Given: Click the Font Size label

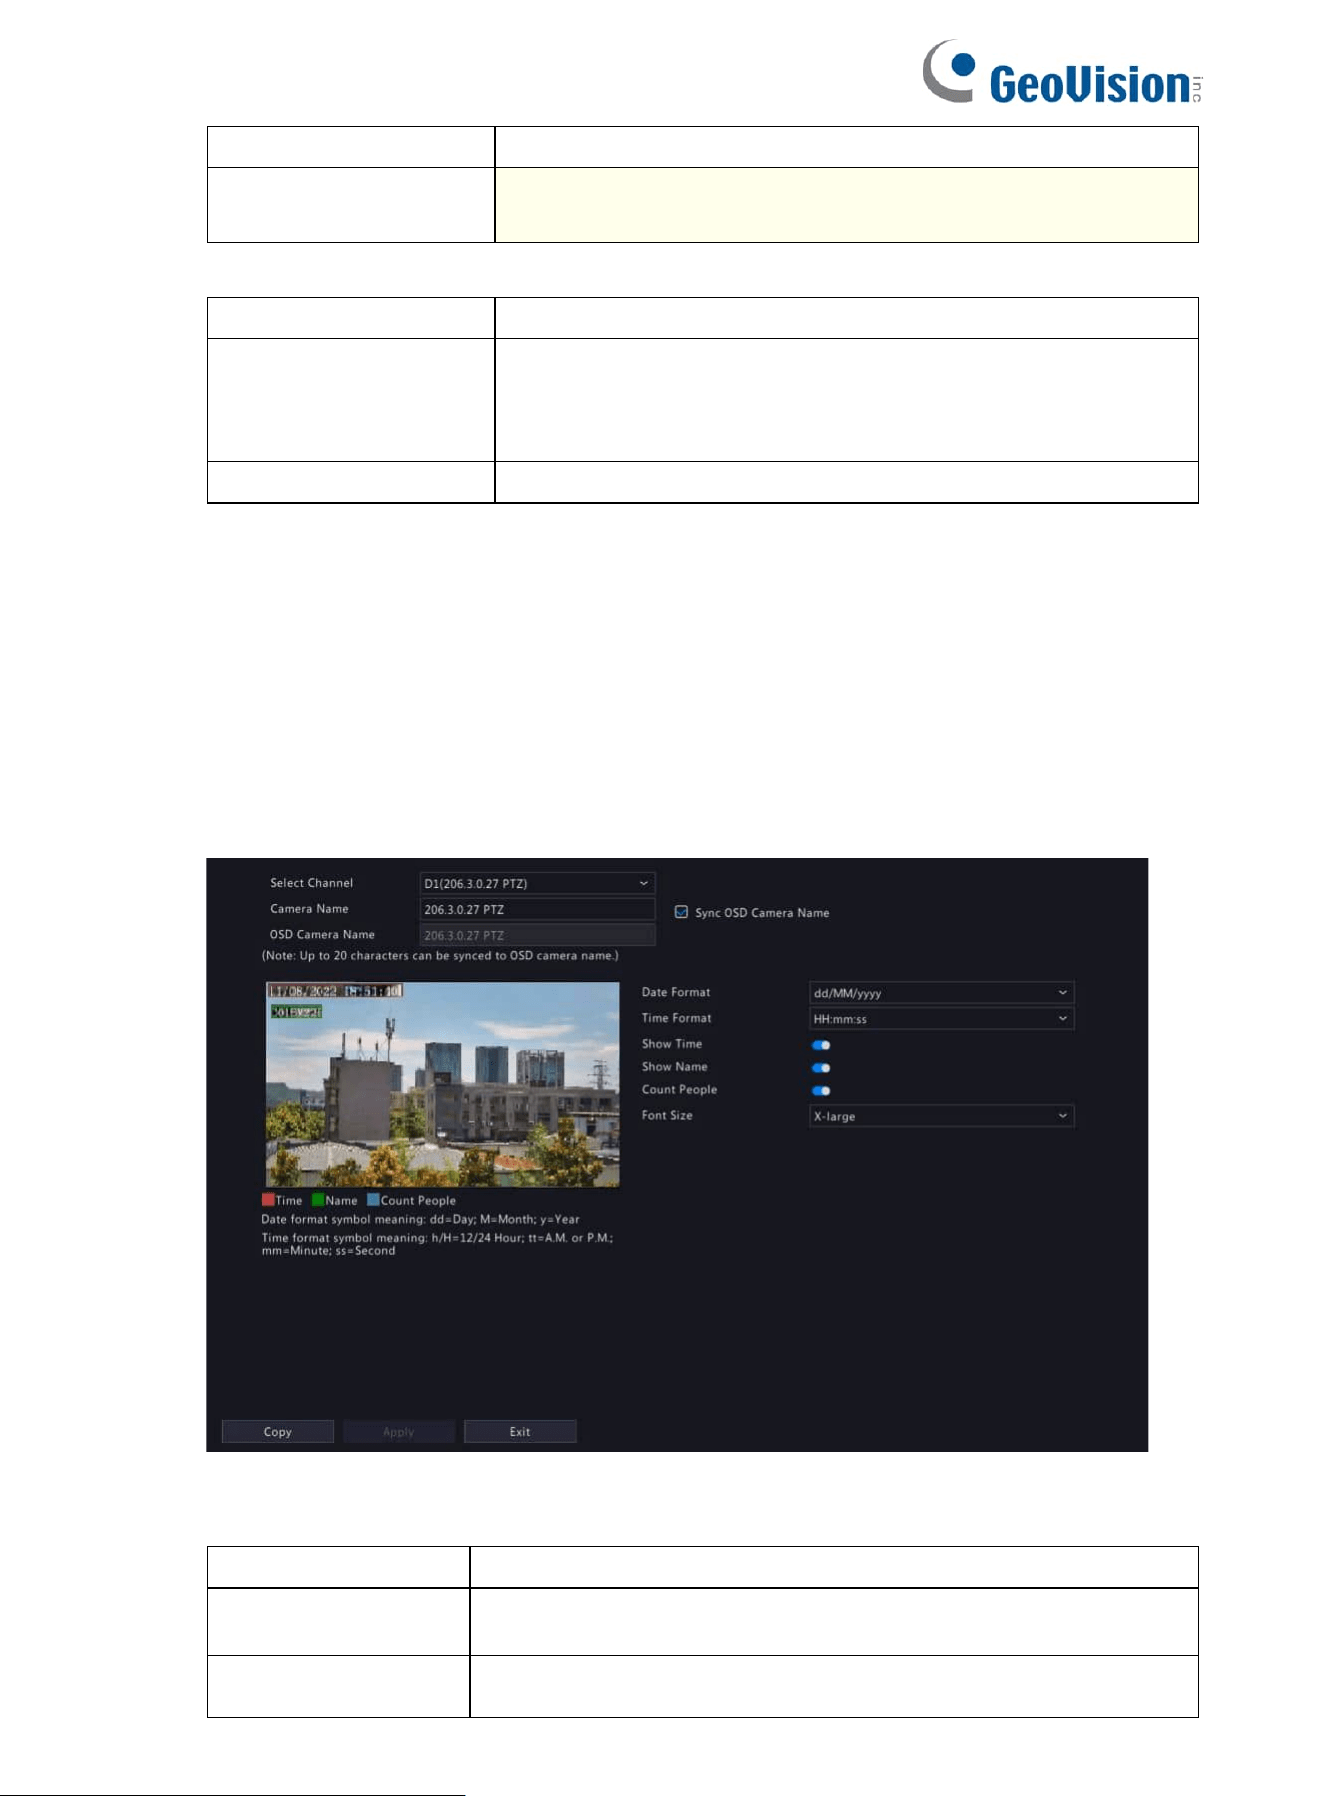Looking at the screenshot, I should 667,1116.
